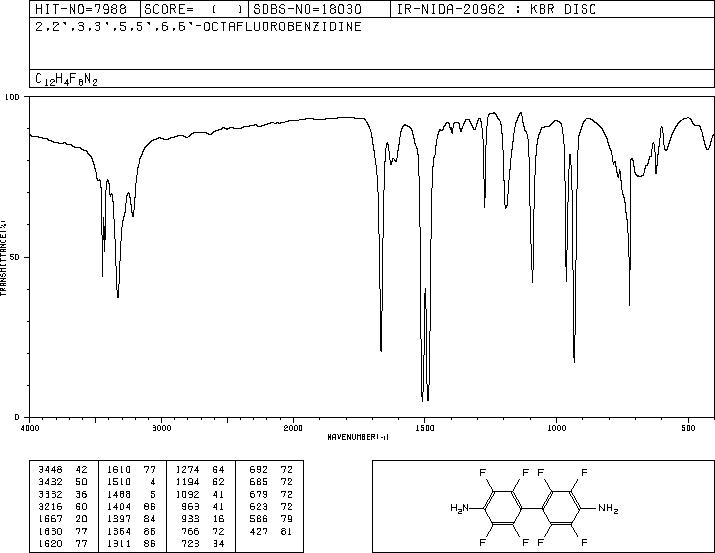This screenshot has height=553, width=715.
Task: Click transmittance value 34 beside 723
Action: [218, 544]
